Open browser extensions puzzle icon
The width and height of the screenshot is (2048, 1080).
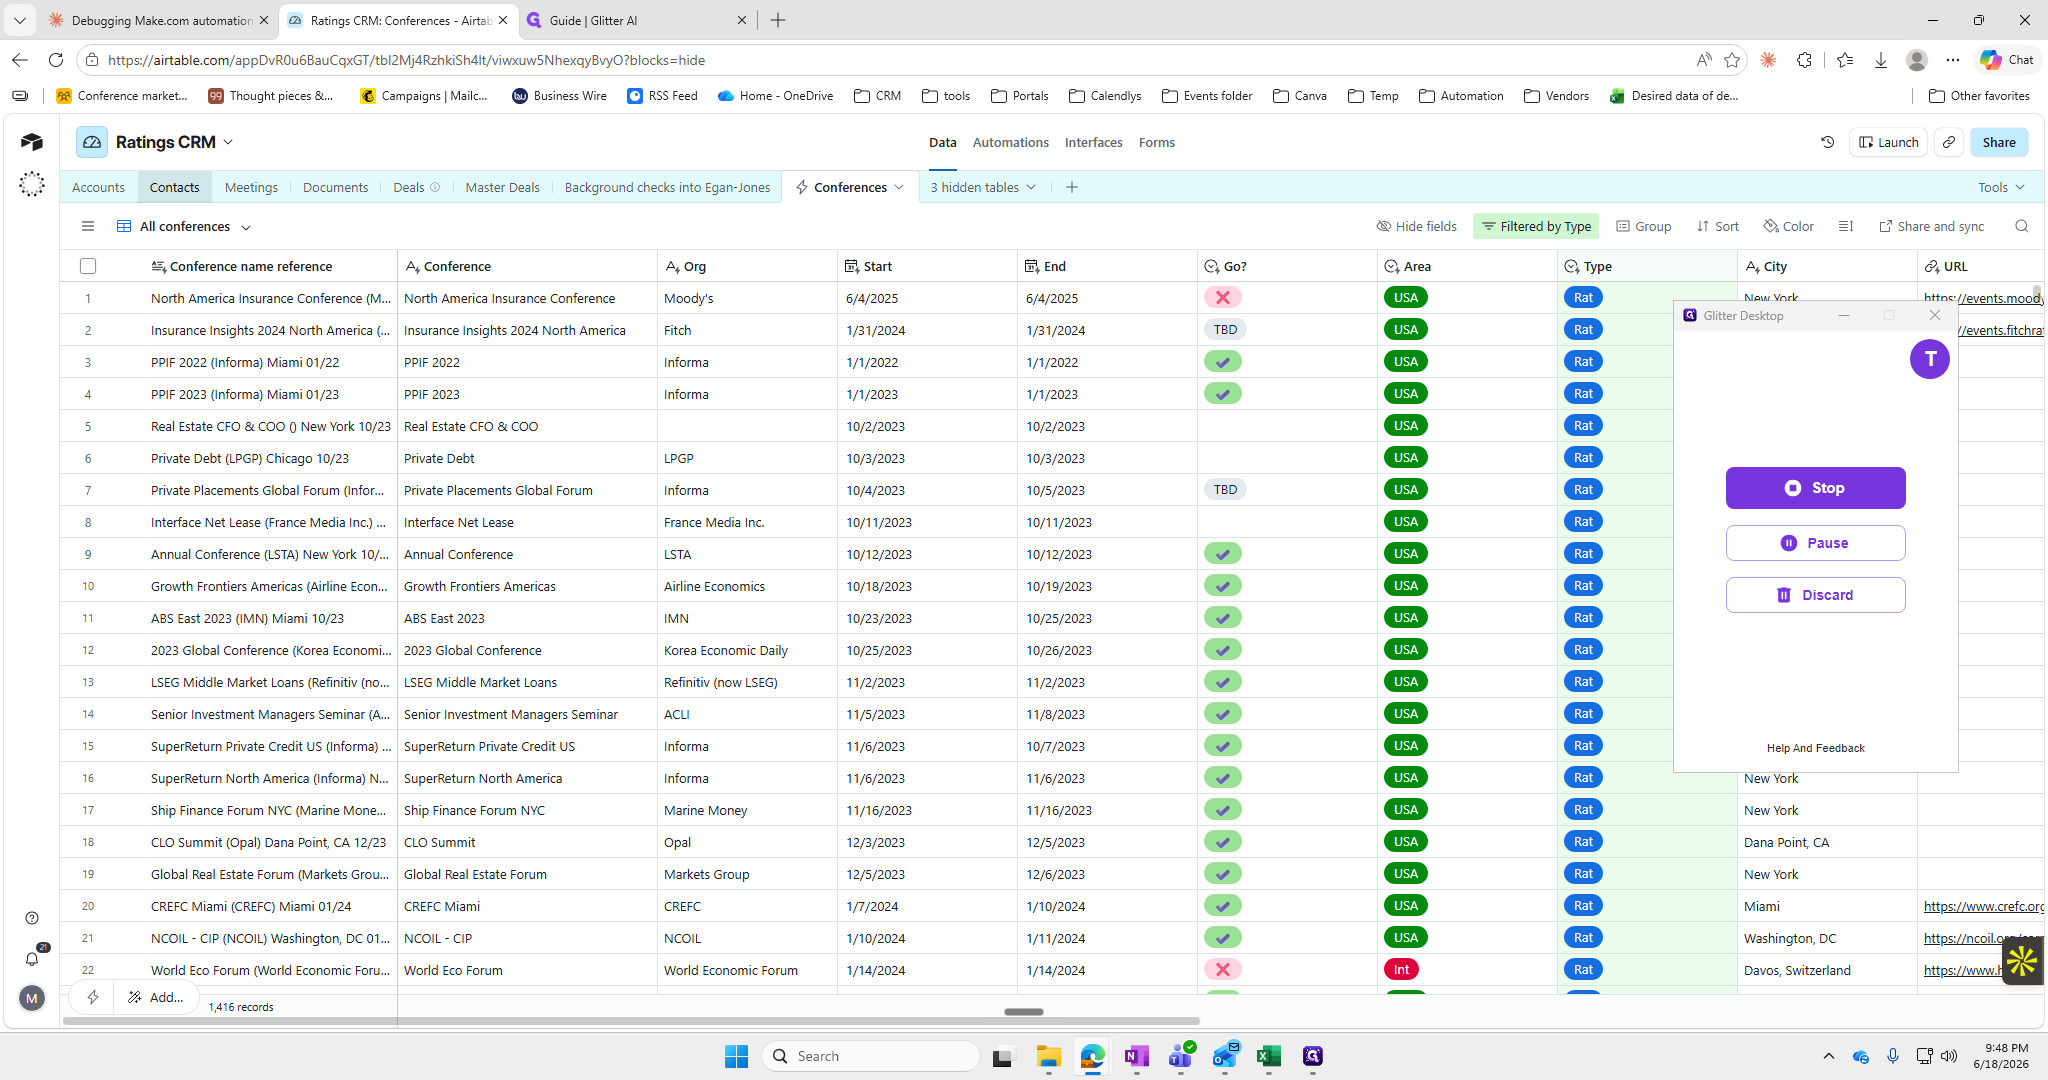(1804, 60)
